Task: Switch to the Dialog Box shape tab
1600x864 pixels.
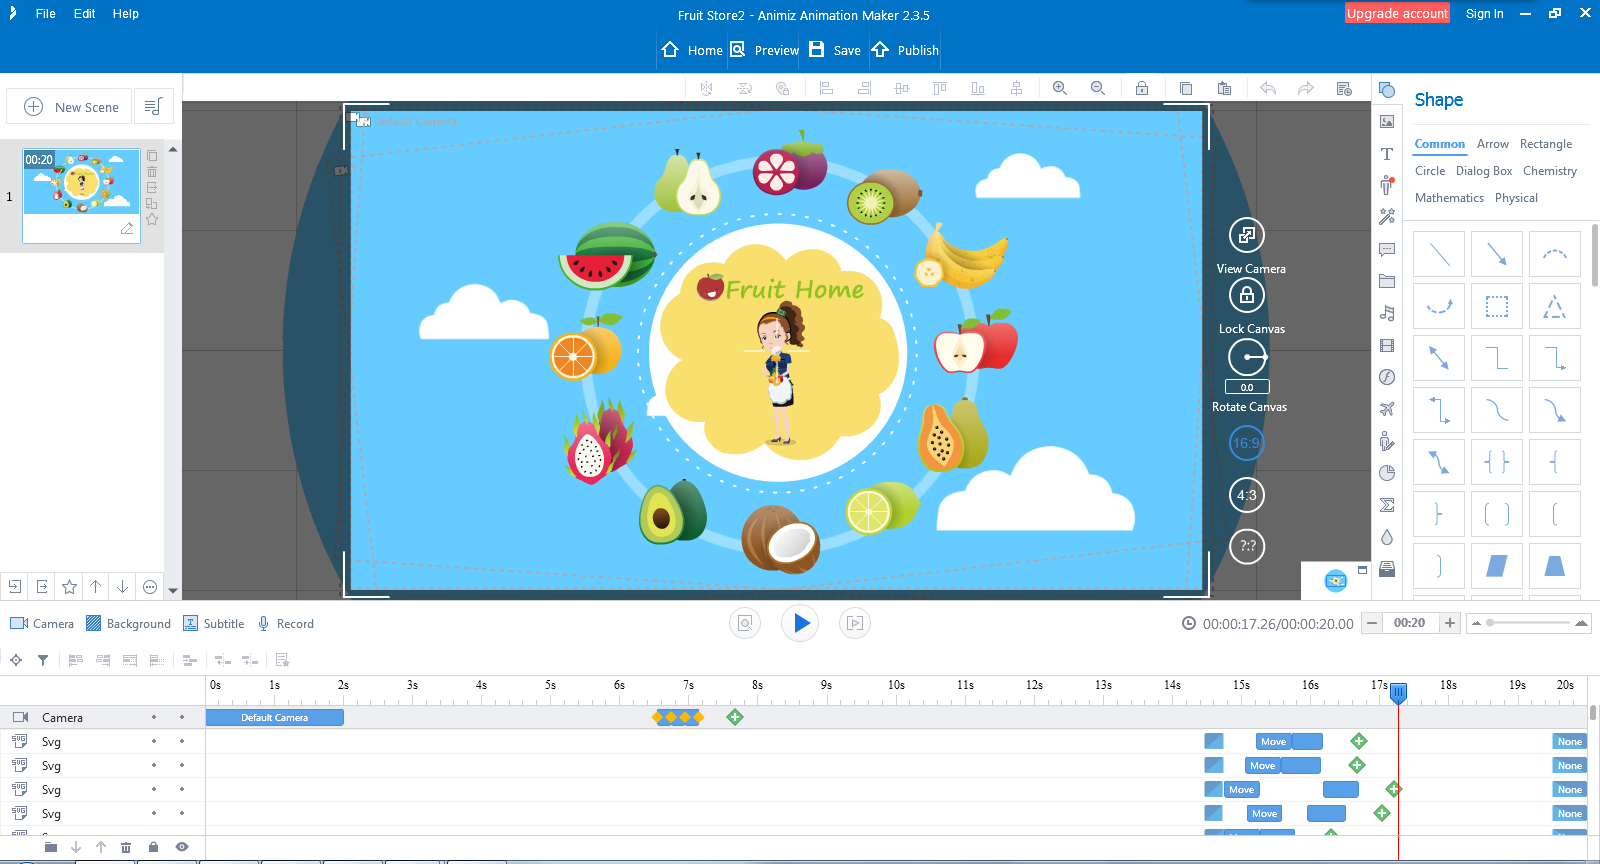Action: coord(1484,171)
